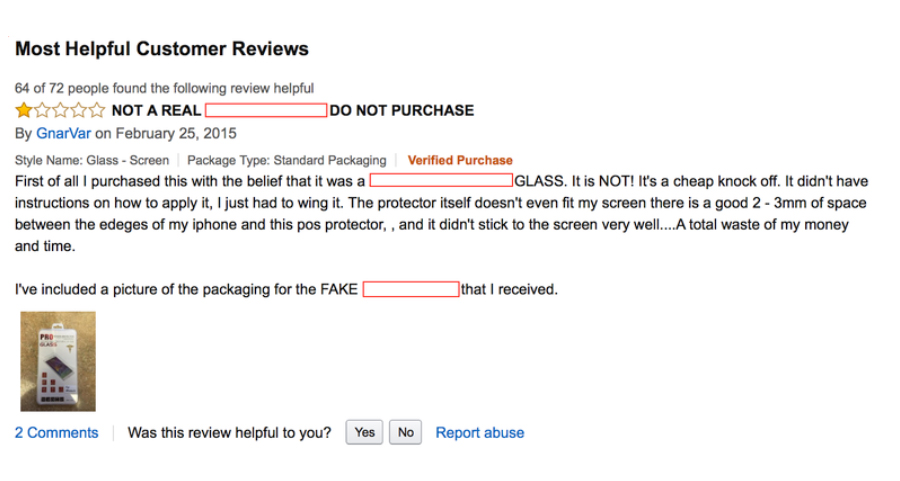Click the third empty rating star
Viewport: 900px width, 481px height.
[x=60, y=110]
